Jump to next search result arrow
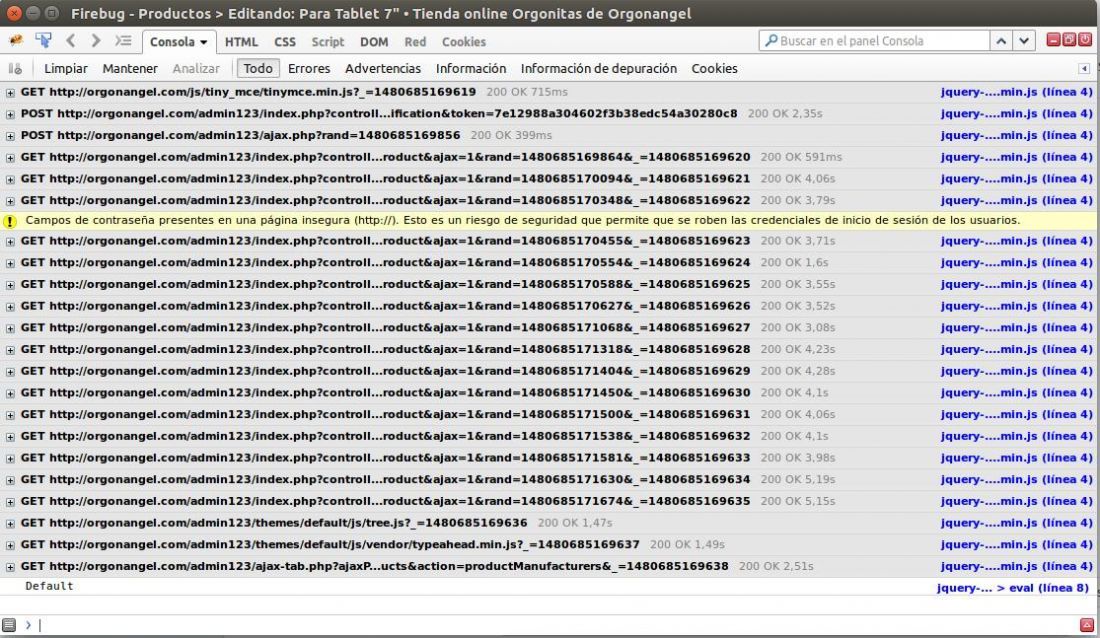 coord(1024,41)
